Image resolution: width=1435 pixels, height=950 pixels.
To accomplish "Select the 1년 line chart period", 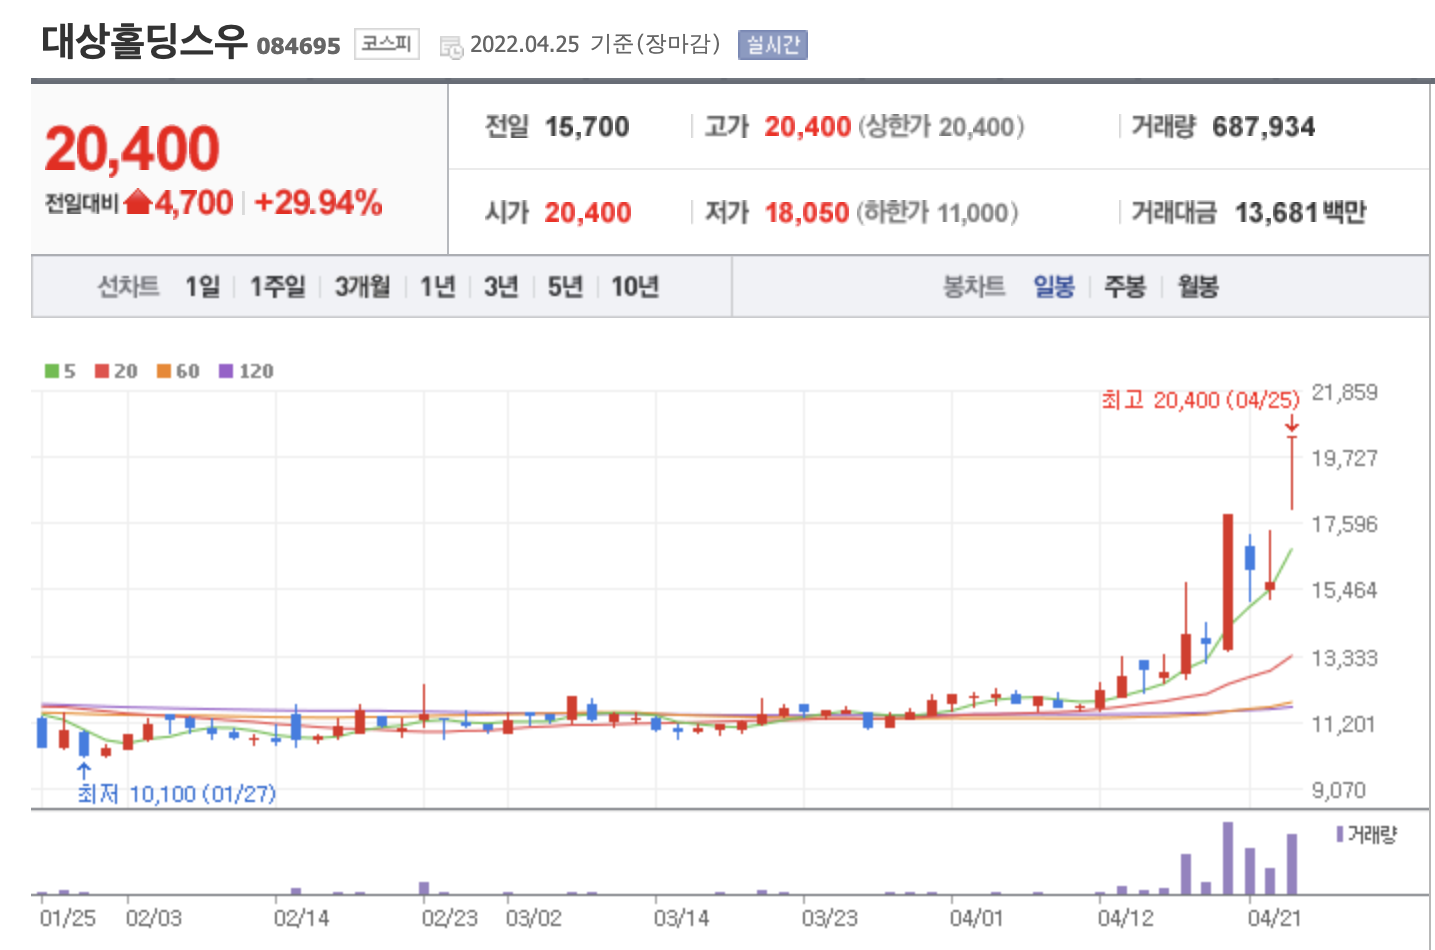I will click(437, 287).
